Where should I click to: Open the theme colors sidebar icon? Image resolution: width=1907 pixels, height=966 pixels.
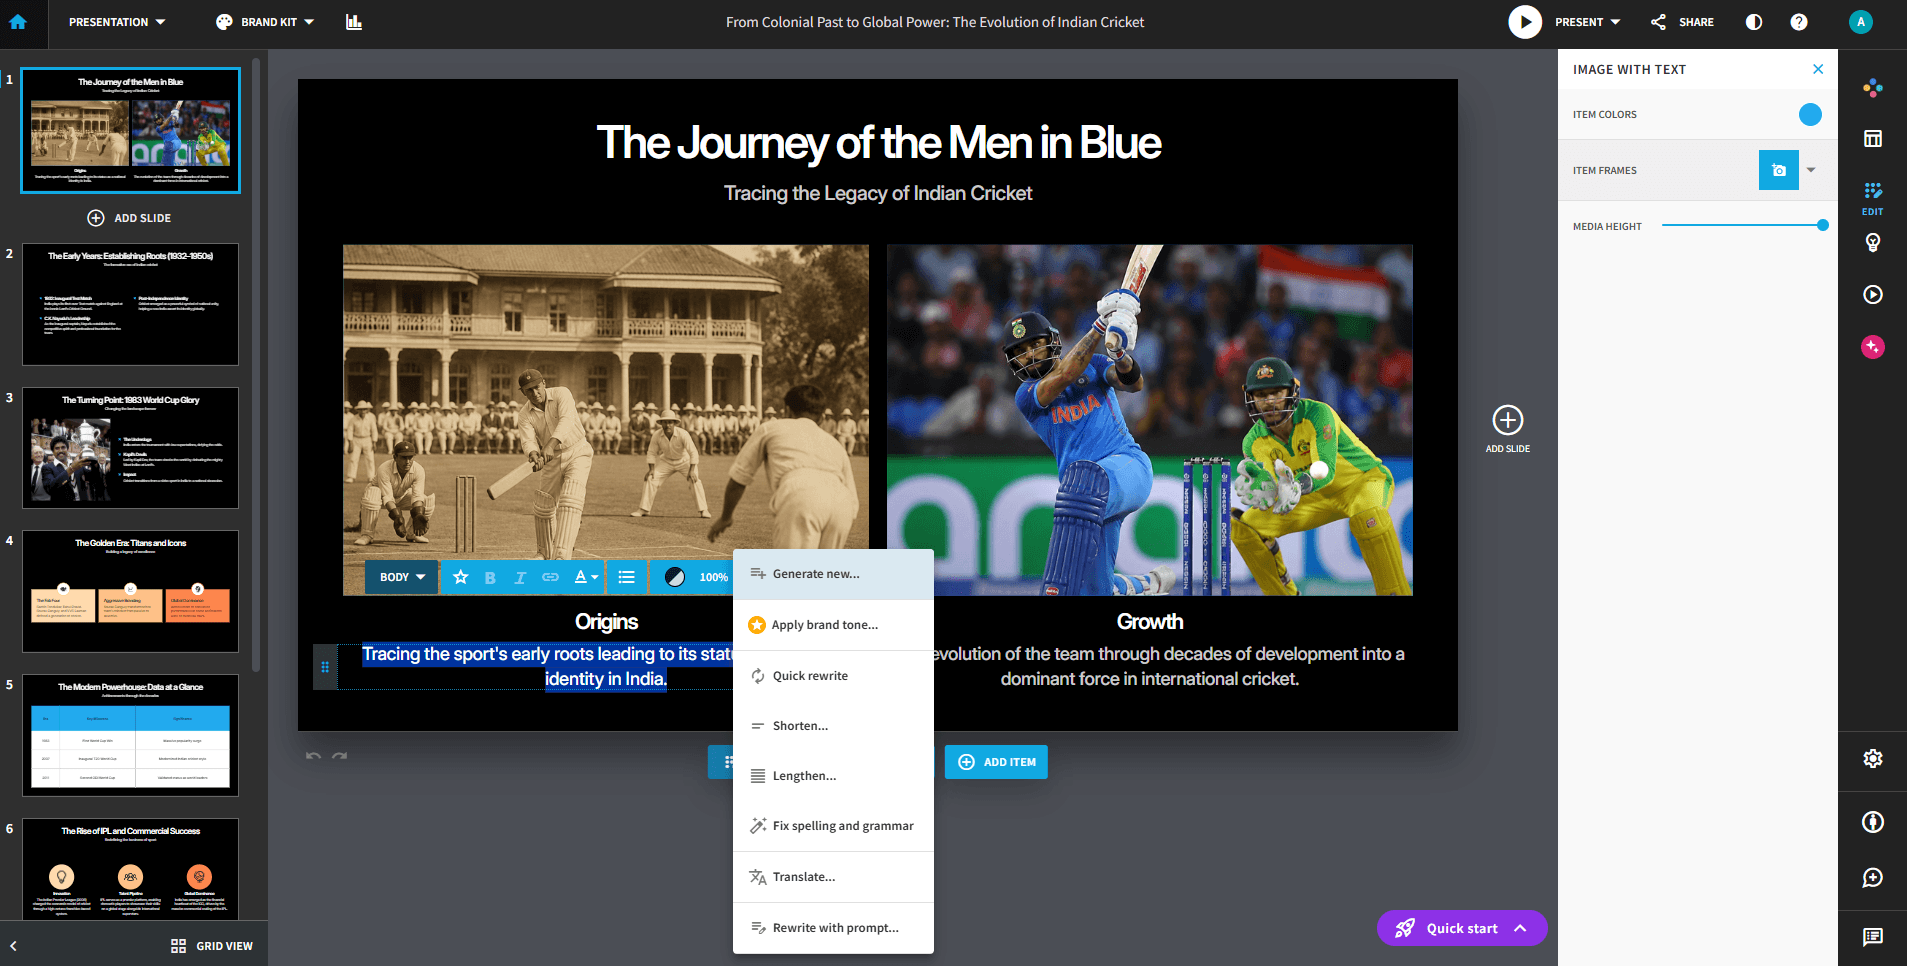click(x=1873, y=88)
